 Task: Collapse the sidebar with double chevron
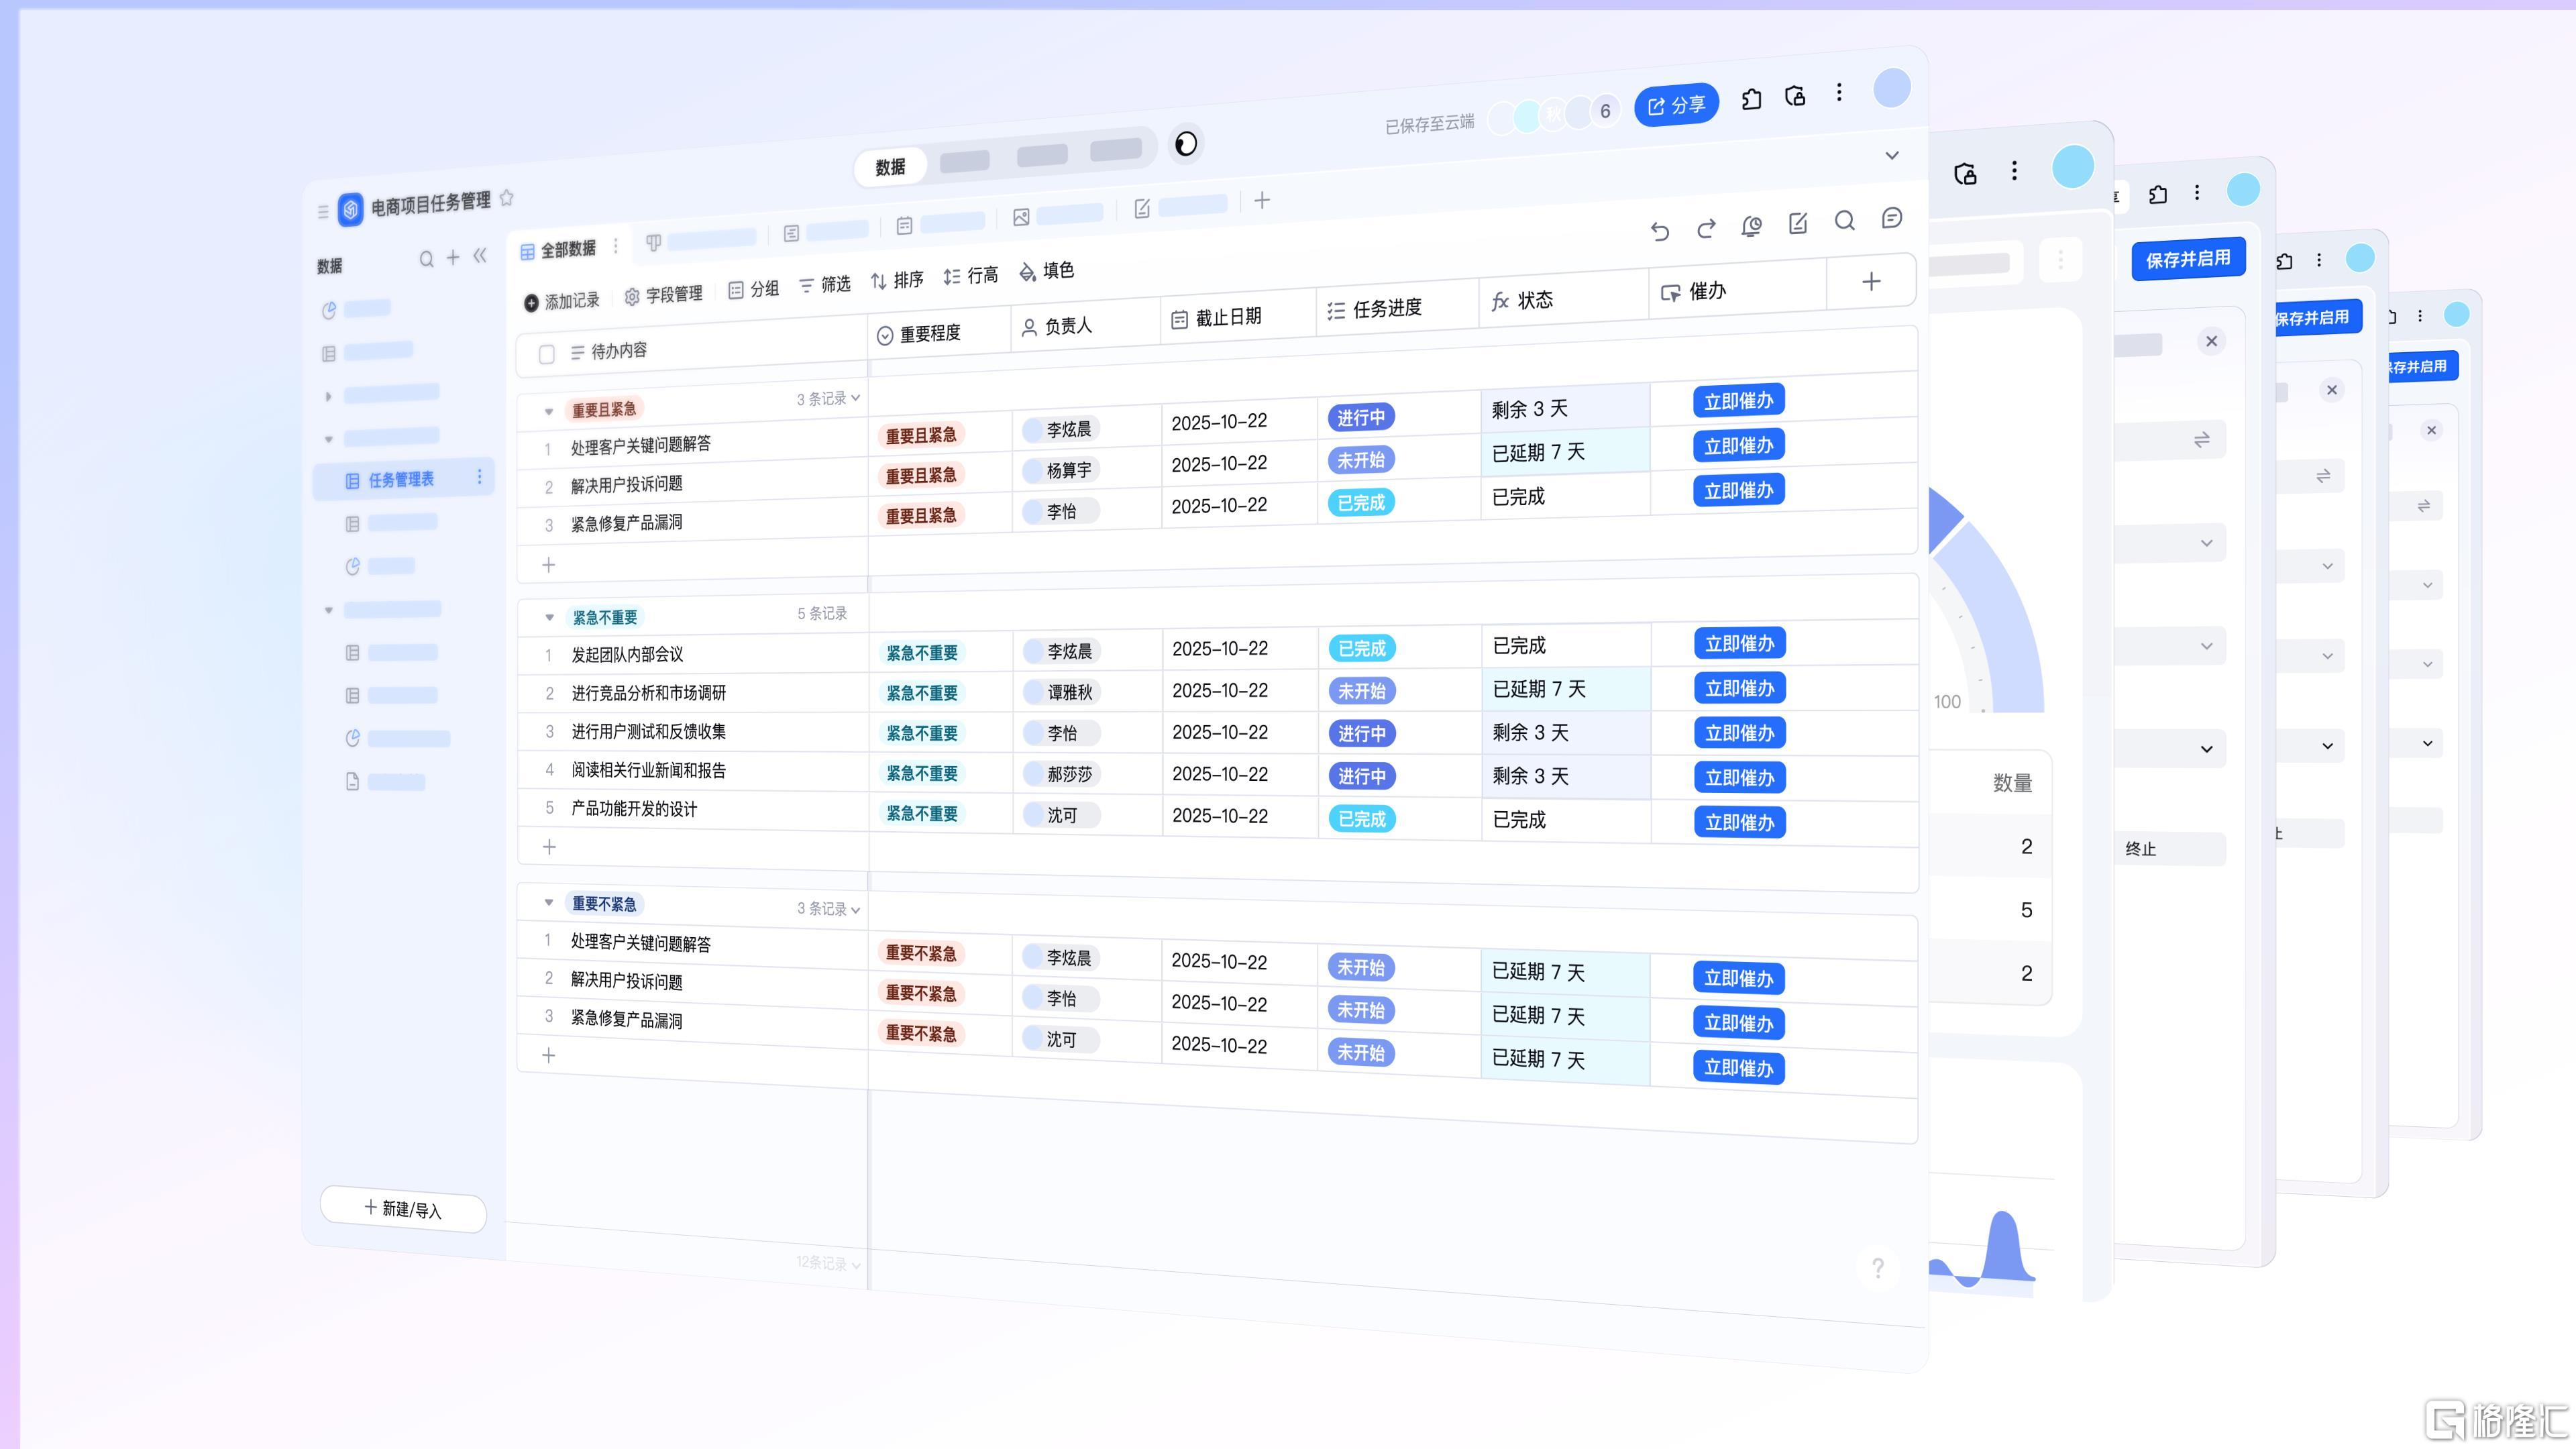[x=480, y=256]
